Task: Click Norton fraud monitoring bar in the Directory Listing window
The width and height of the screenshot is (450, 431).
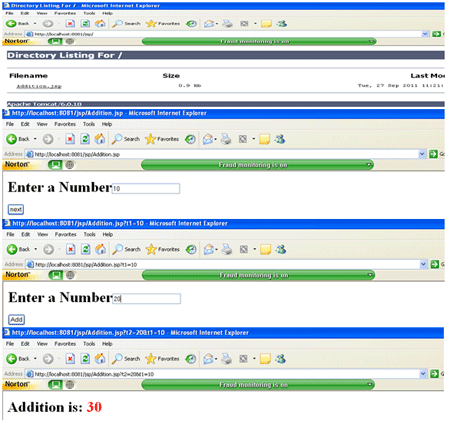Action: 259,41
